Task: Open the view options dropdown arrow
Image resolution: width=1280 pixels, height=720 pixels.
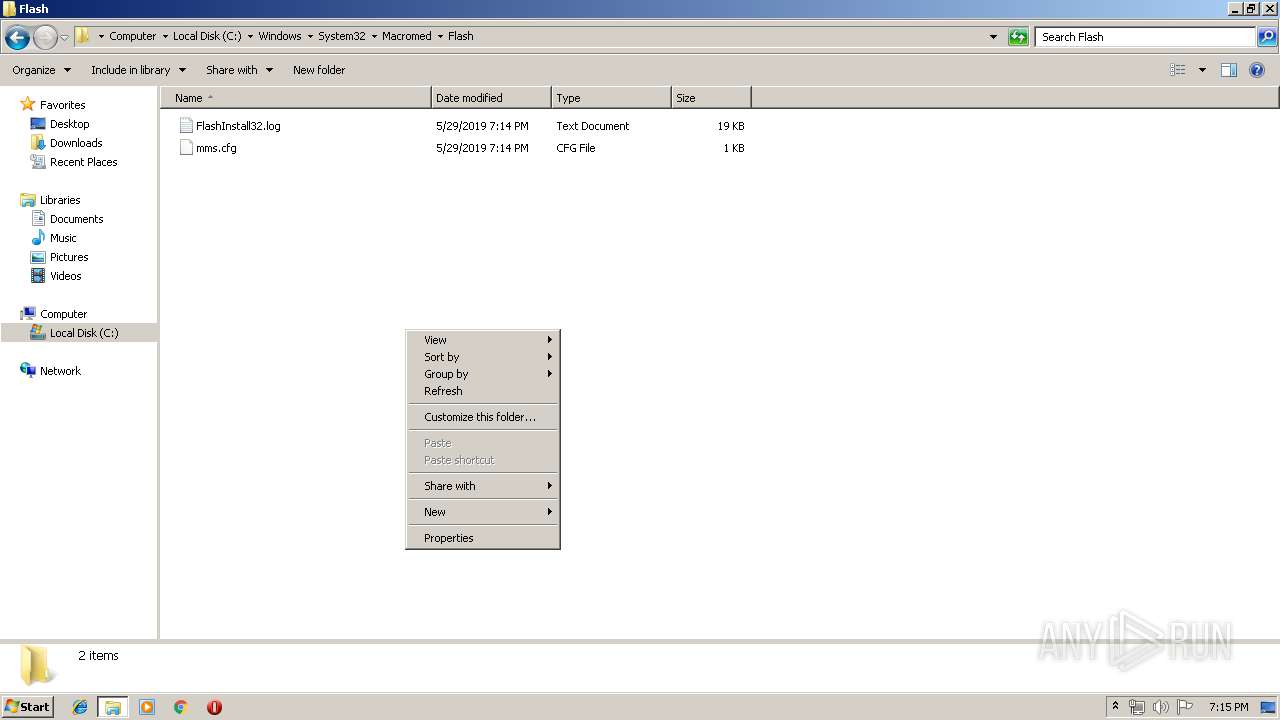Action: [x=1202, y=70]
